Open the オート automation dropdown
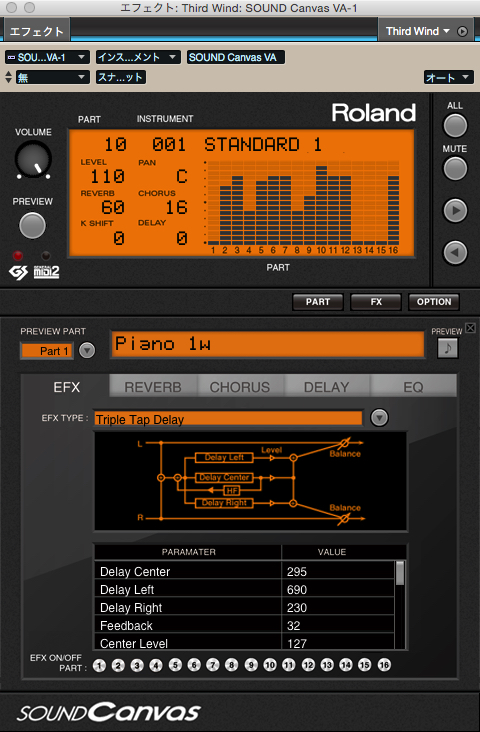480x732 pixels. point(449,77)
